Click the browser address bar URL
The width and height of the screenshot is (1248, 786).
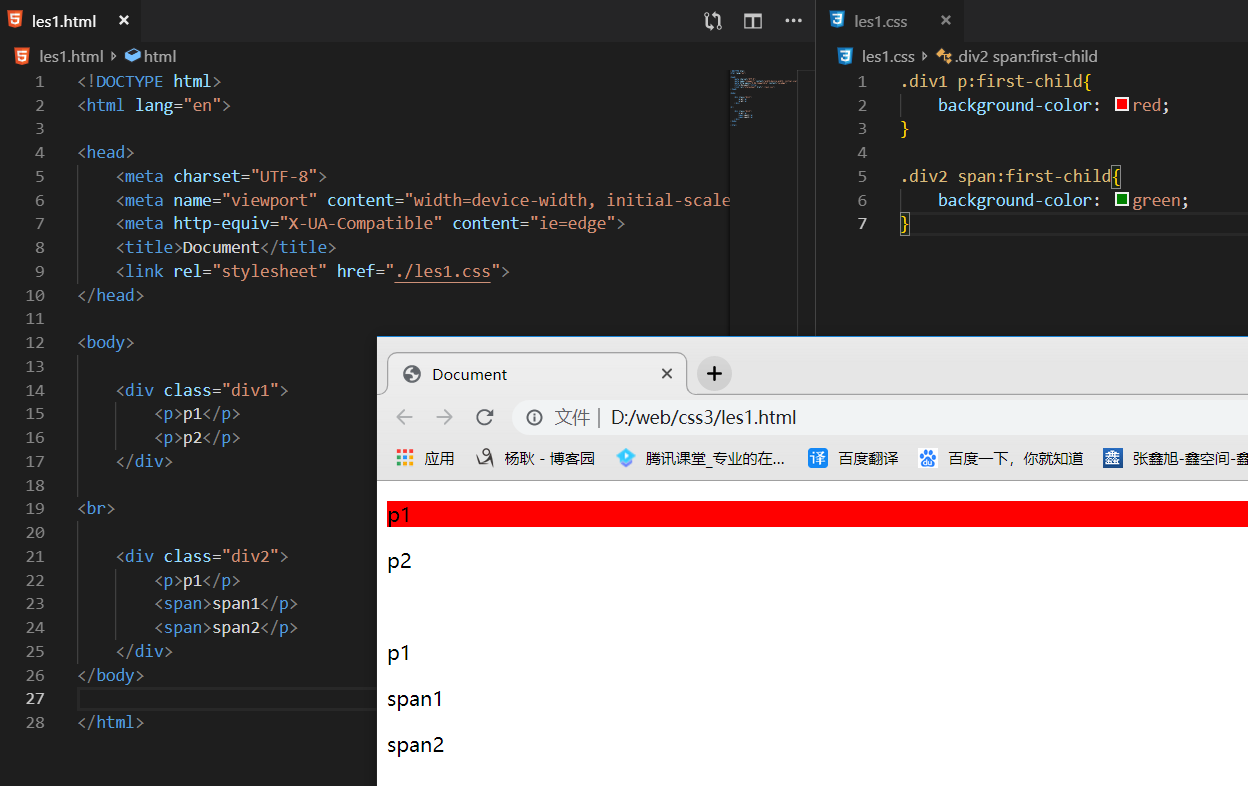pyautogui.click(x=703, y=417)
